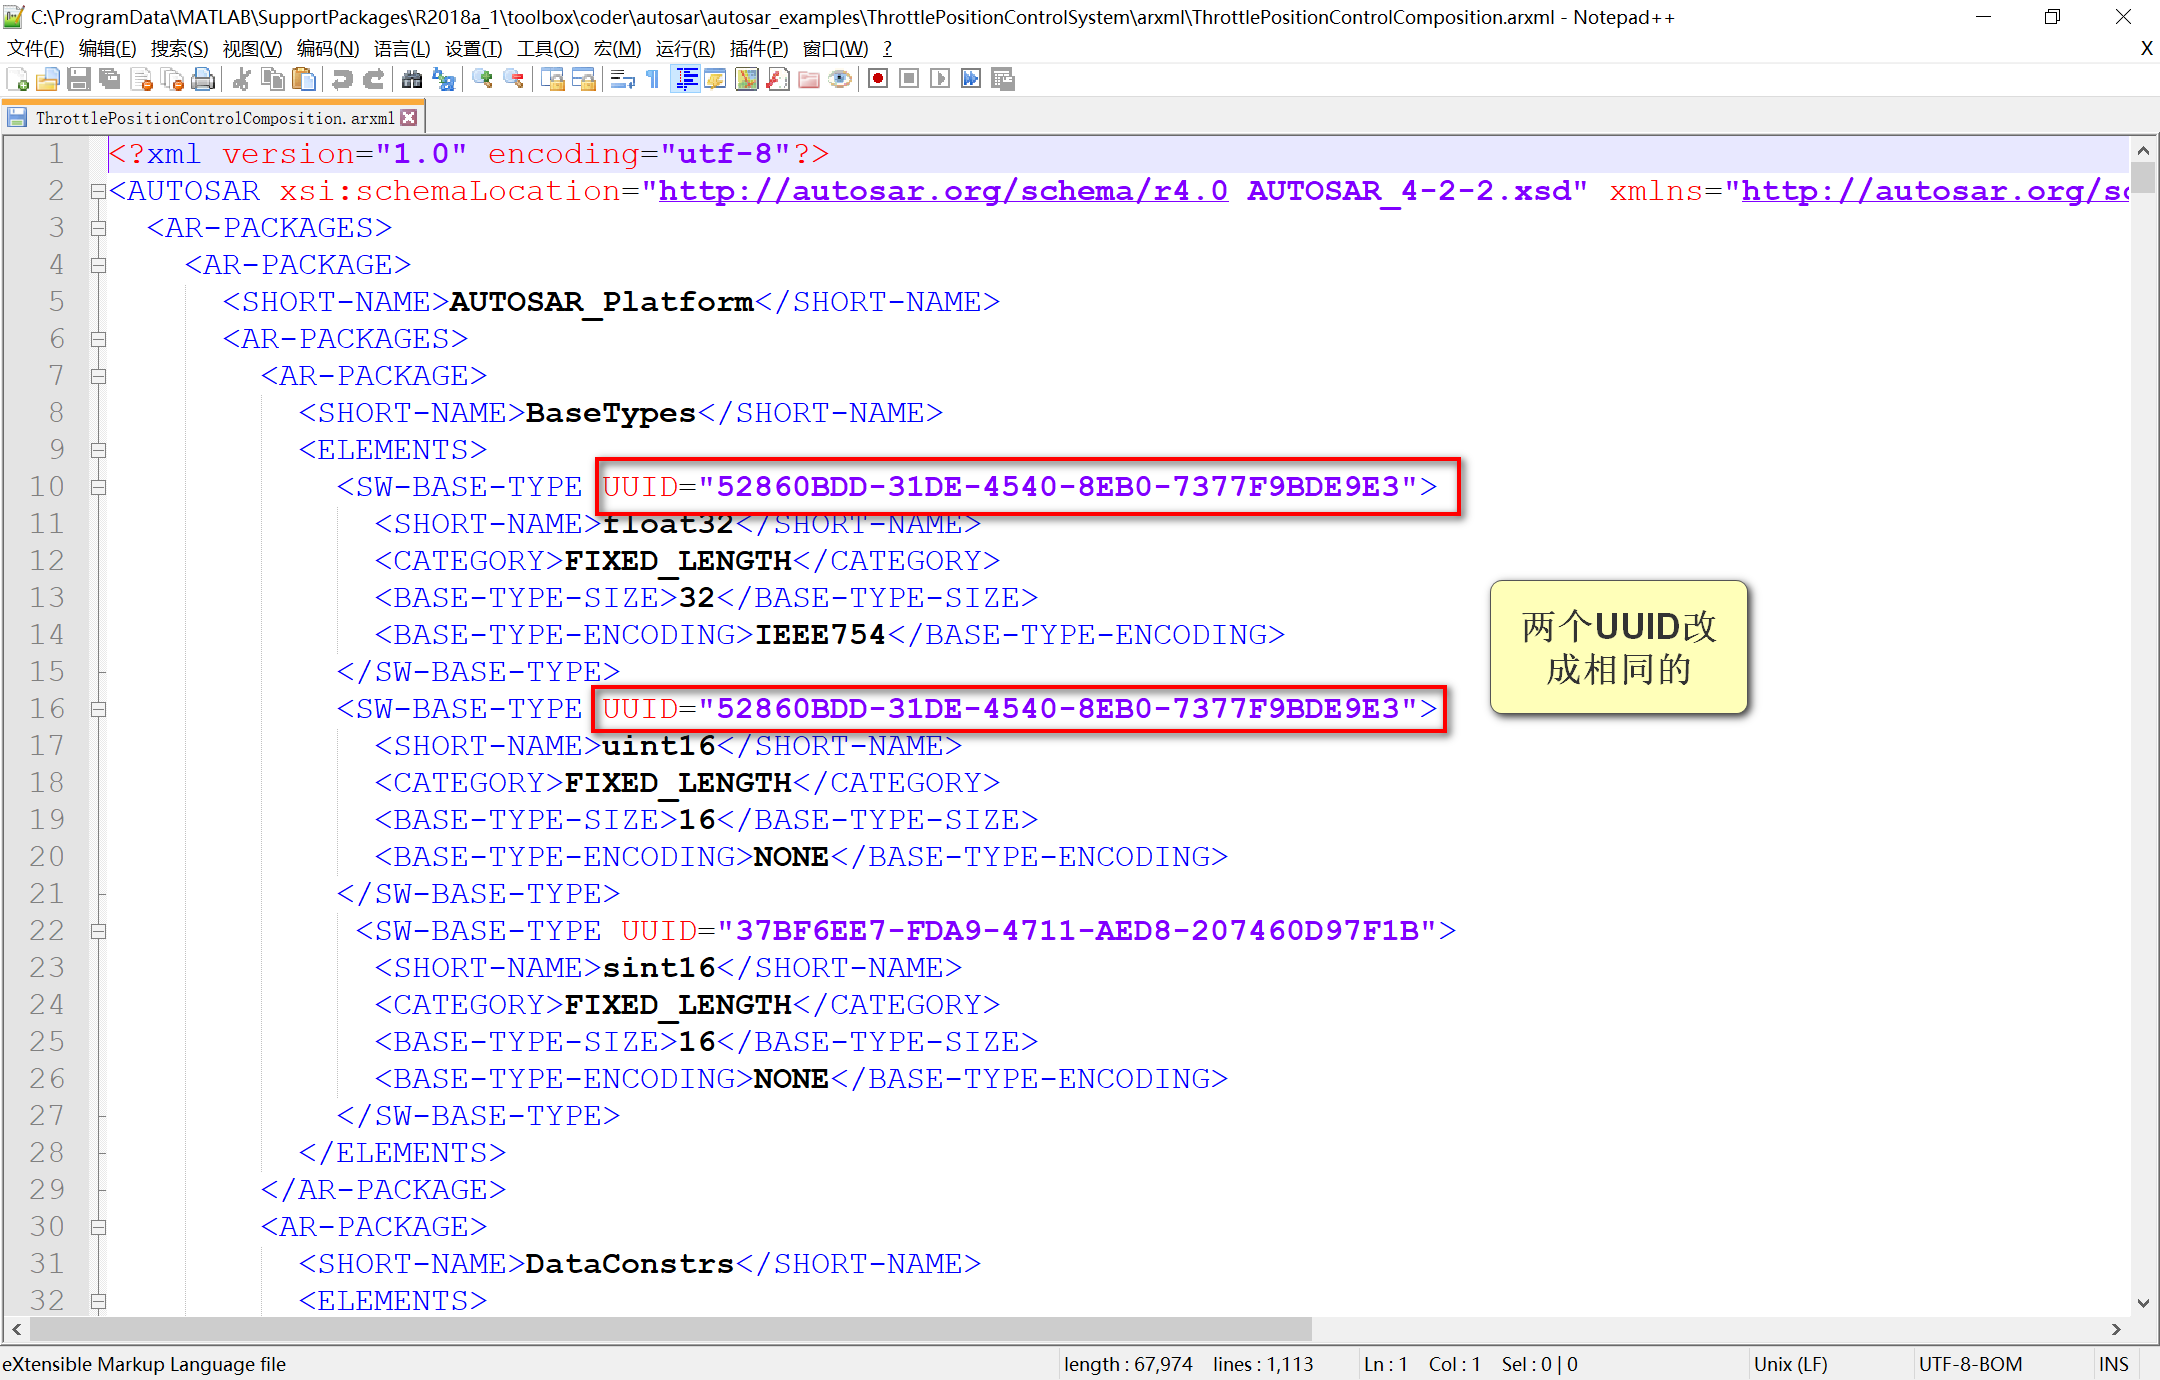Screen dimensions: 2160x1380
Task: Save the current file
Action: (x=78, y=79)
